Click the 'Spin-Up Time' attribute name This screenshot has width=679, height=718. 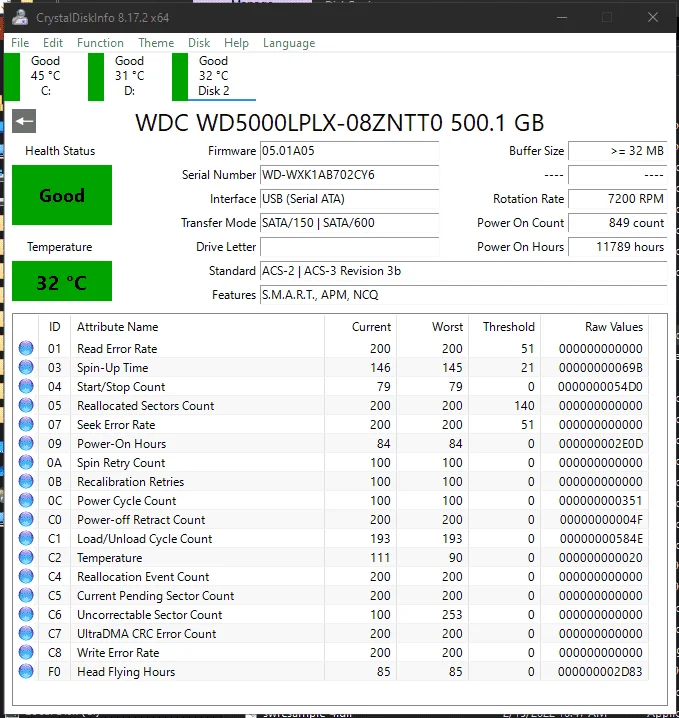tap(113, 368)
